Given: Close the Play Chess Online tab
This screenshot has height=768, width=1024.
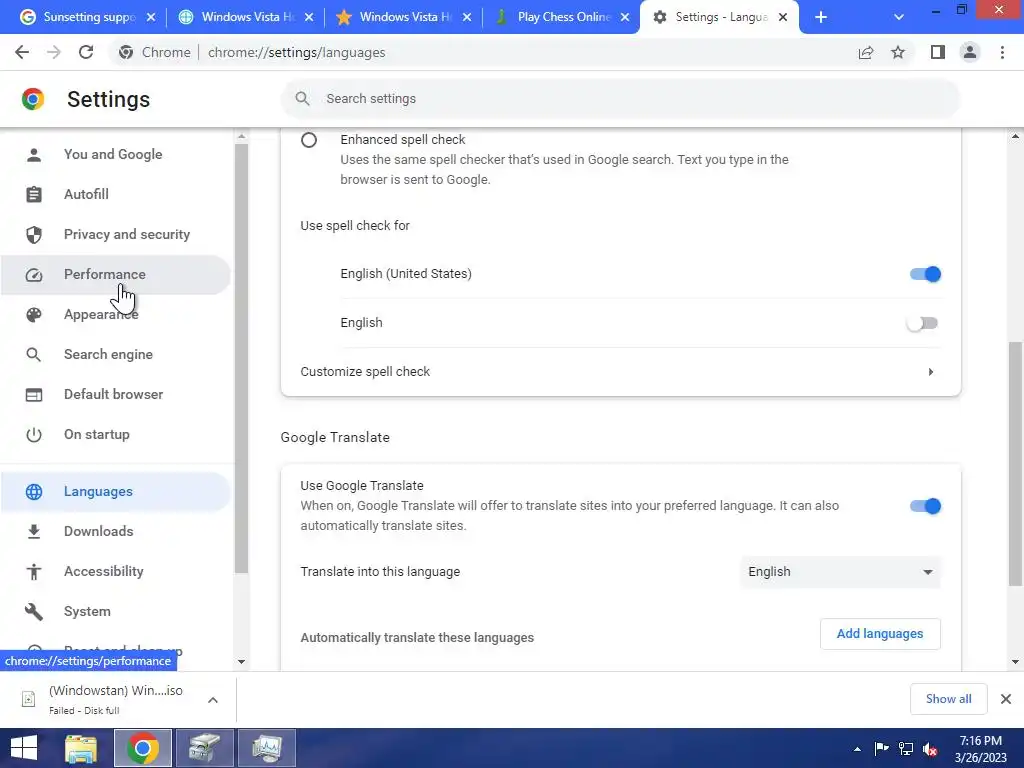Looking at the screenshot, I should click(x=625, y=17).
